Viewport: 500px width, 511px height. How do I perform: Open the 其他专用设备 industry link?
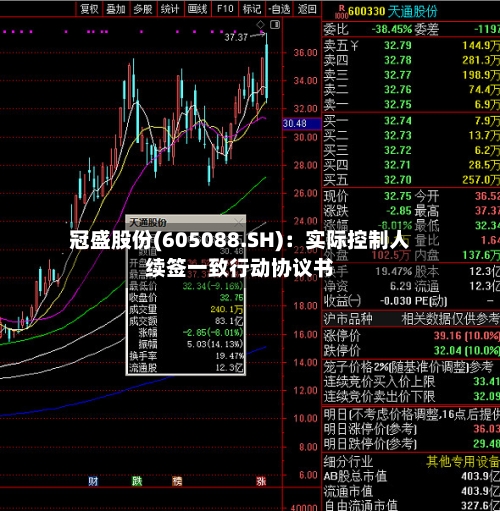tap(463, 462)
